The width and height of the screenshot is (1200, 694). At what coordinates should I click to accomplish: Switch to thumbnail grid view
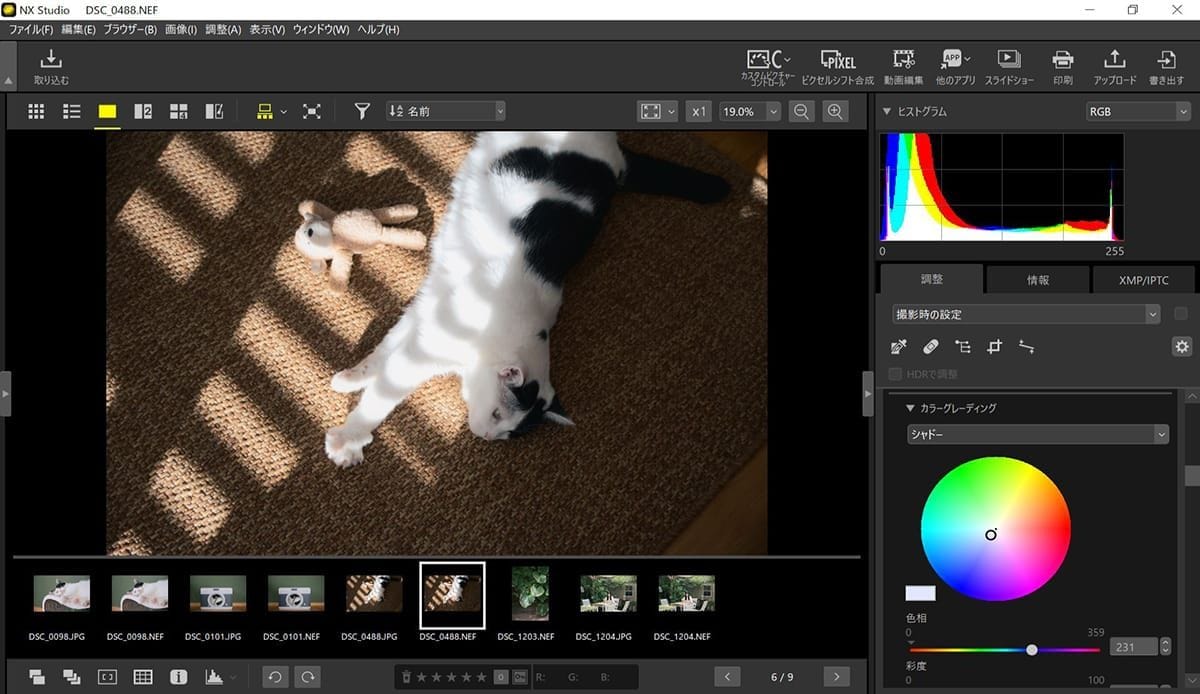click(x=36, y=111)
